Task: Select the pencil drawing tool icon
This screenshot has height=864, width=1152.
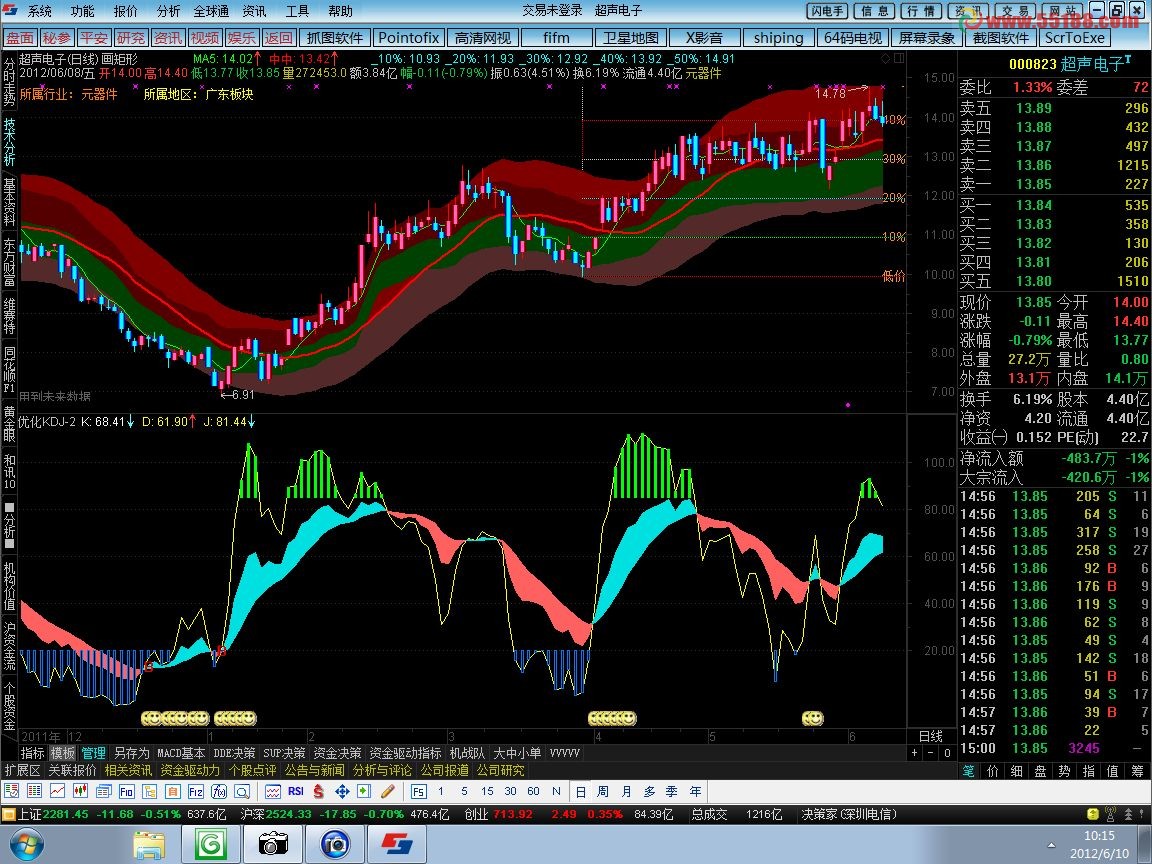Action: click(386, 791)
